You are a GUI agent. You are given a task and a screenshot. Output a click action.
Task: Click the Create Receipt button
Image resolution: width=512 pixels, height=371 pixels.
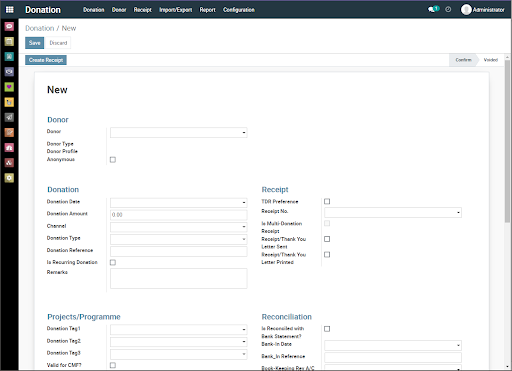tap(46, 60)
